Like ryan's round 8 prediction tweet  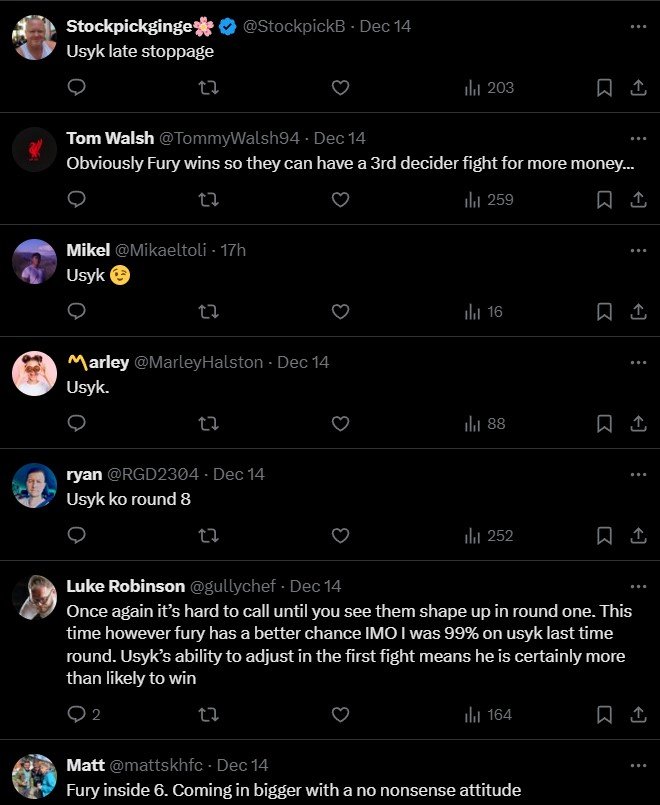tap(340, 536)
